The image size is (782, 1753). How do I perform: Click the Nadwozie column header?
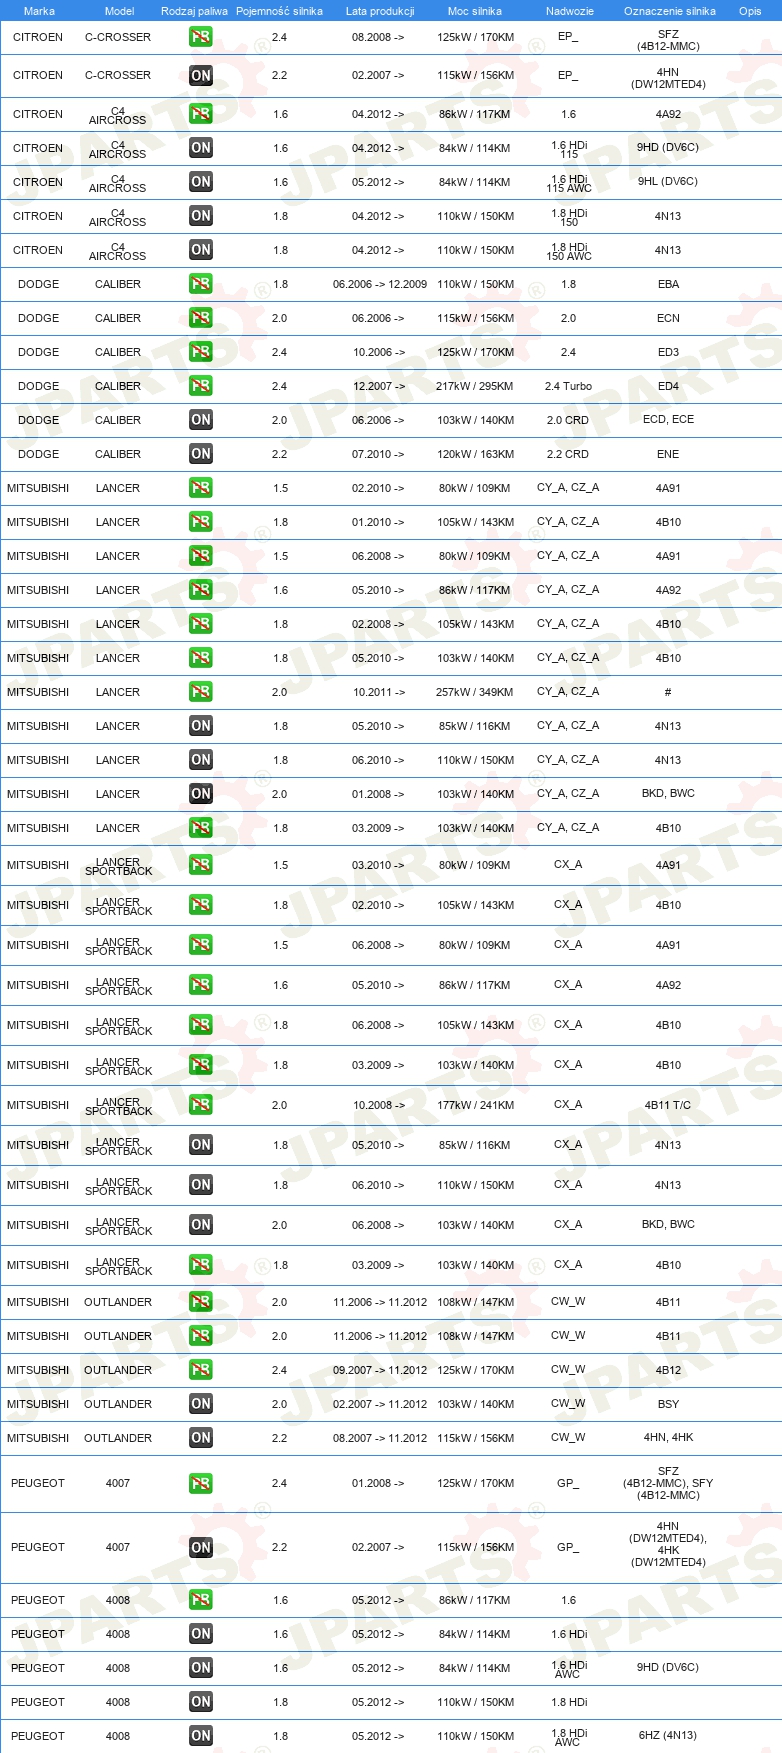coord(570,11)
